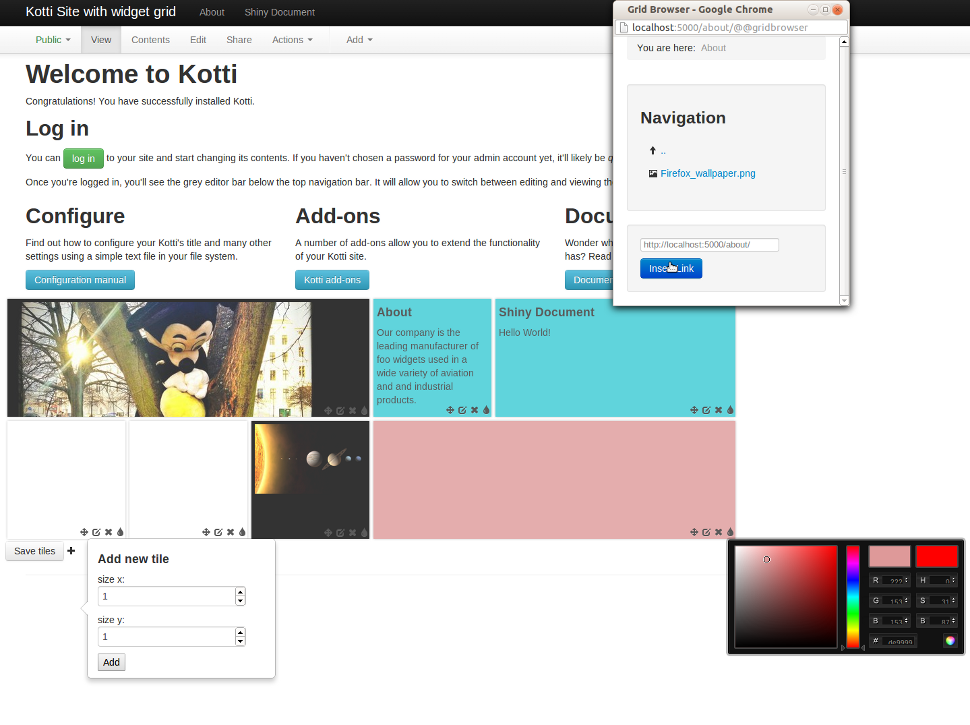The image size is (970, 725).
Task: Click the G value stepper in color picker
Action: pos(906,600)
